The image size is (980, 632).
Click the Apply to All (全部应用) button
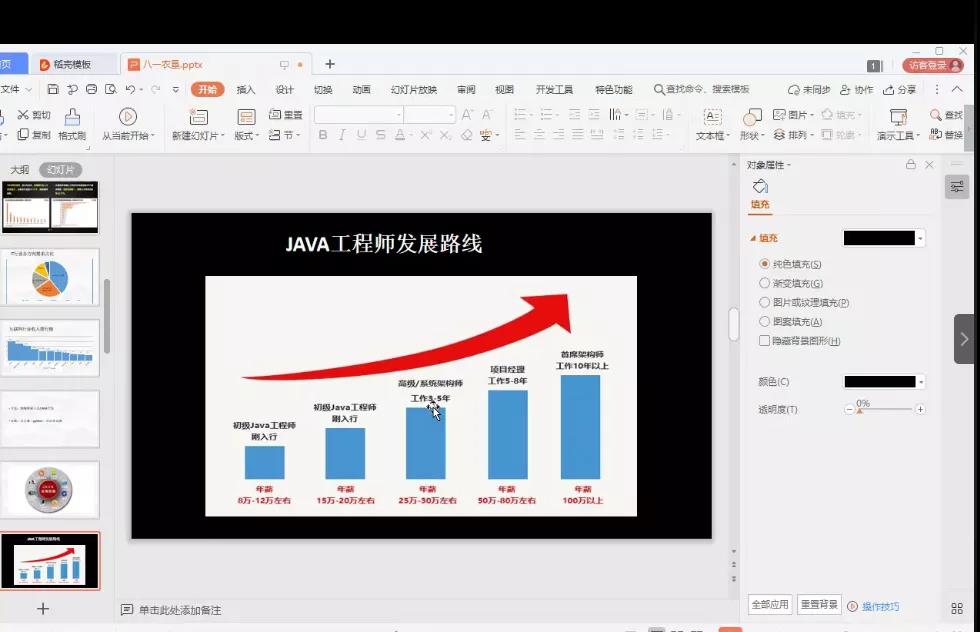click(x=770, y=605)
